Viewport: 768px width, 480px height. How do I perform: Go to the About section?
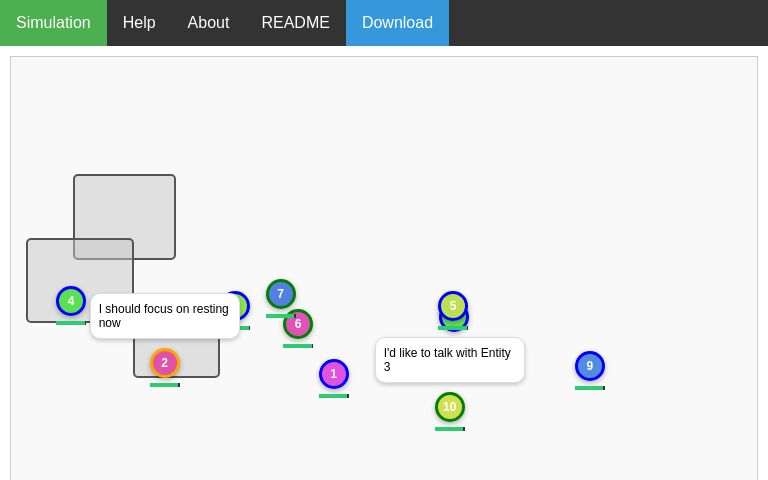(208, 23)
